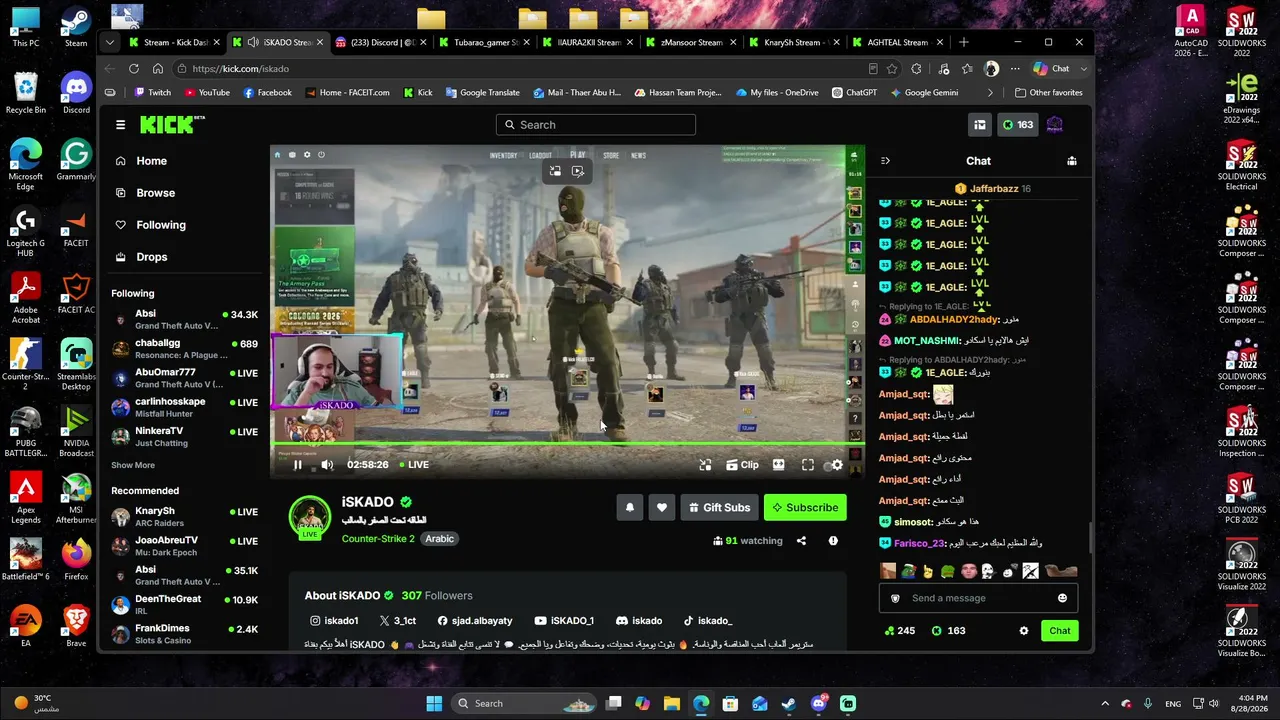Share the stream using the share icon
The height and width of the screenshot is (720, 1280).
click(801, 541)
